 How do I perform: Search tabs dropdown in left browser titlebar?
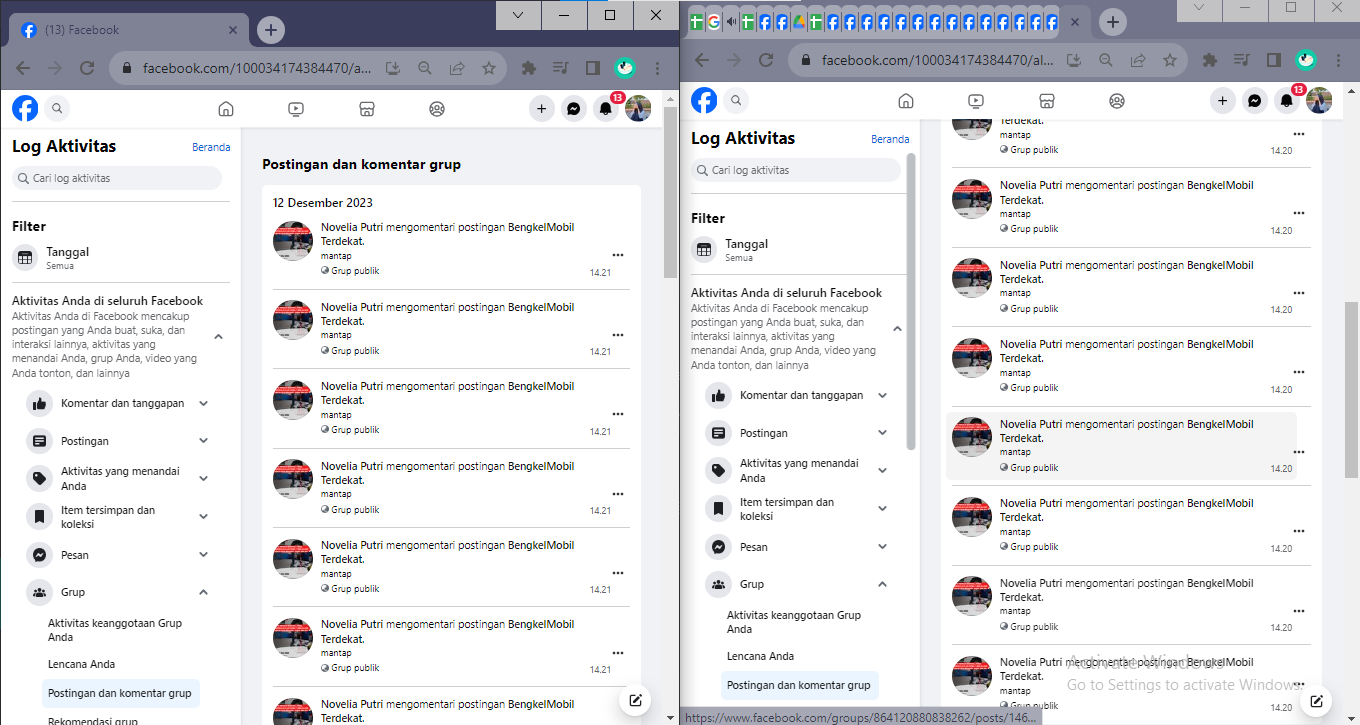[x=518, y=15]
